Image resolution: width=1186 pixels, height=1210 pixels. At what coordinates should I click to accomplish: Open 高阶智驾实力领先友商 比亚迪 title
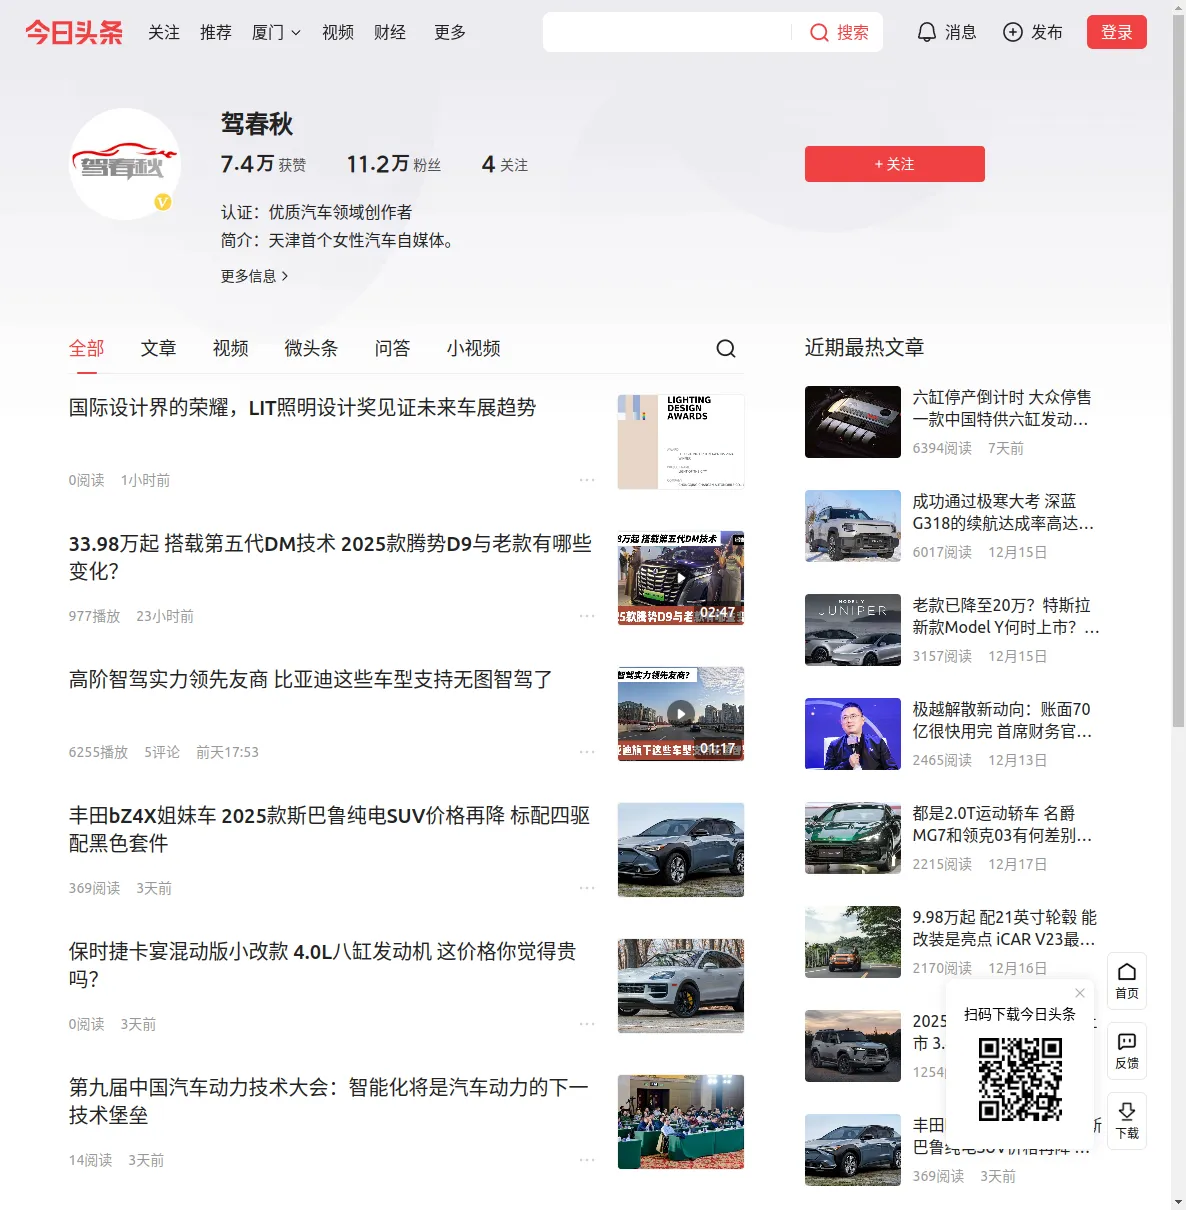coord(311,680)
